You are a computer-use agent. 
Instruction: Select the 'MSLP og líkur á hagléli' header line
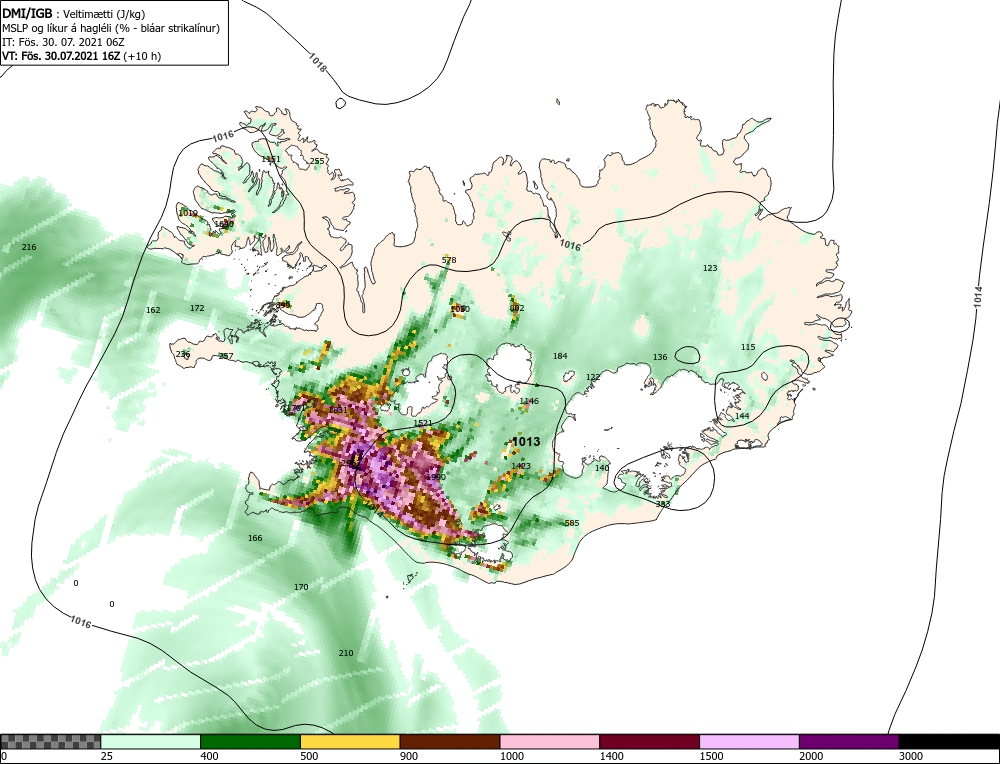point(111,28)
